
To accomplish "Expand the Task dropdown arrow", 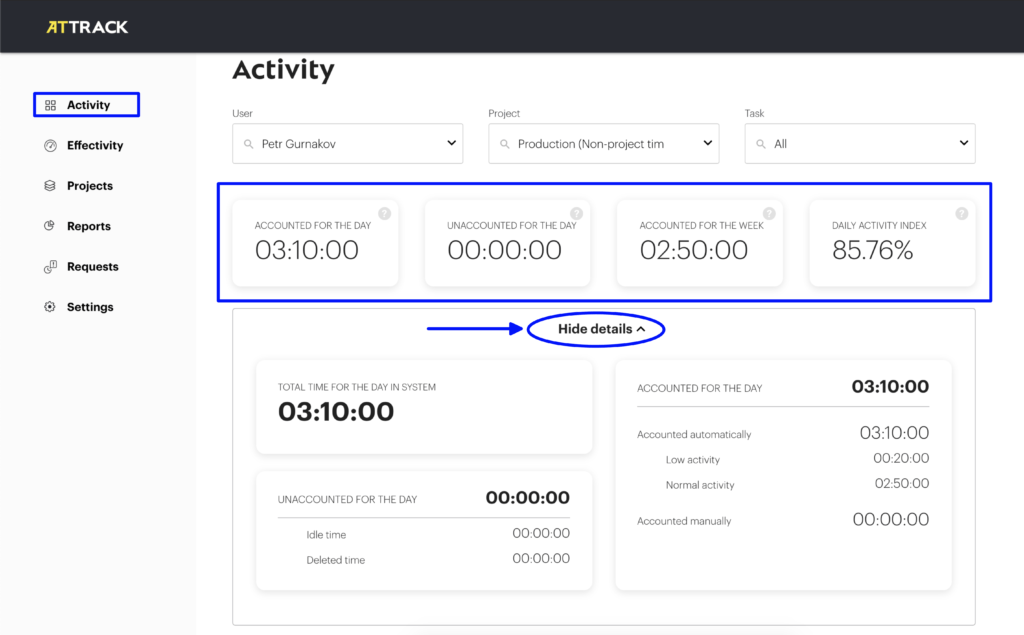I will (x=963, y=143).
